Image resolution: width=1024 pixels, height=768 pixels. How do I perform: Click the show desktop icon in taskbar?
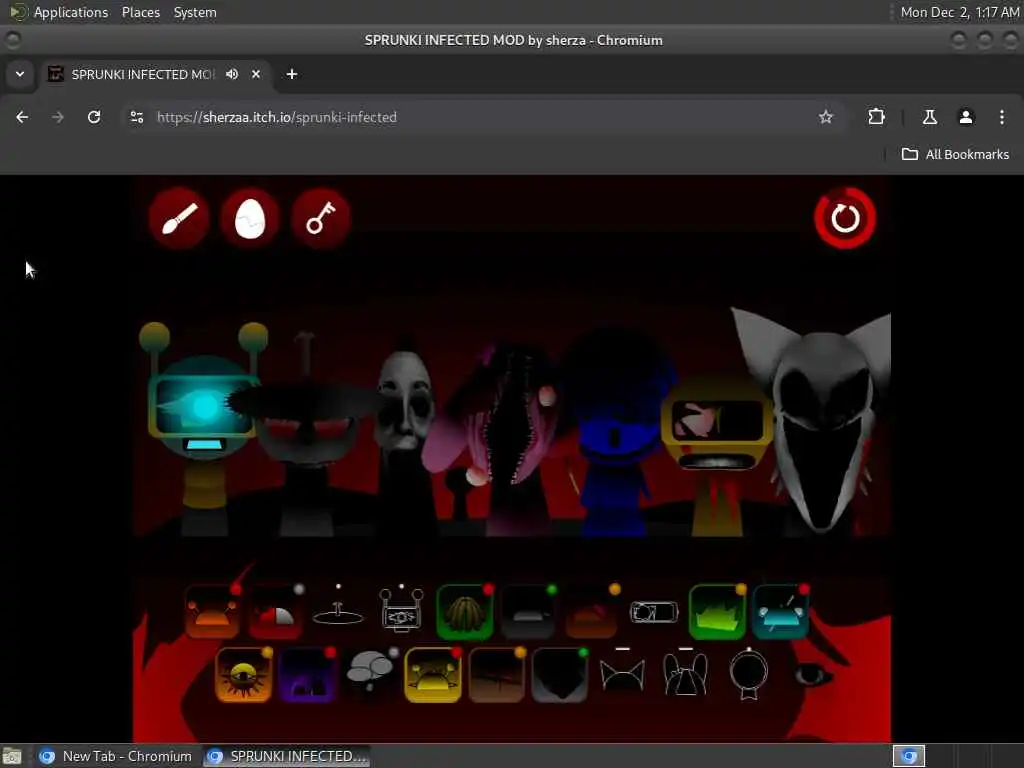coord(12,756)
